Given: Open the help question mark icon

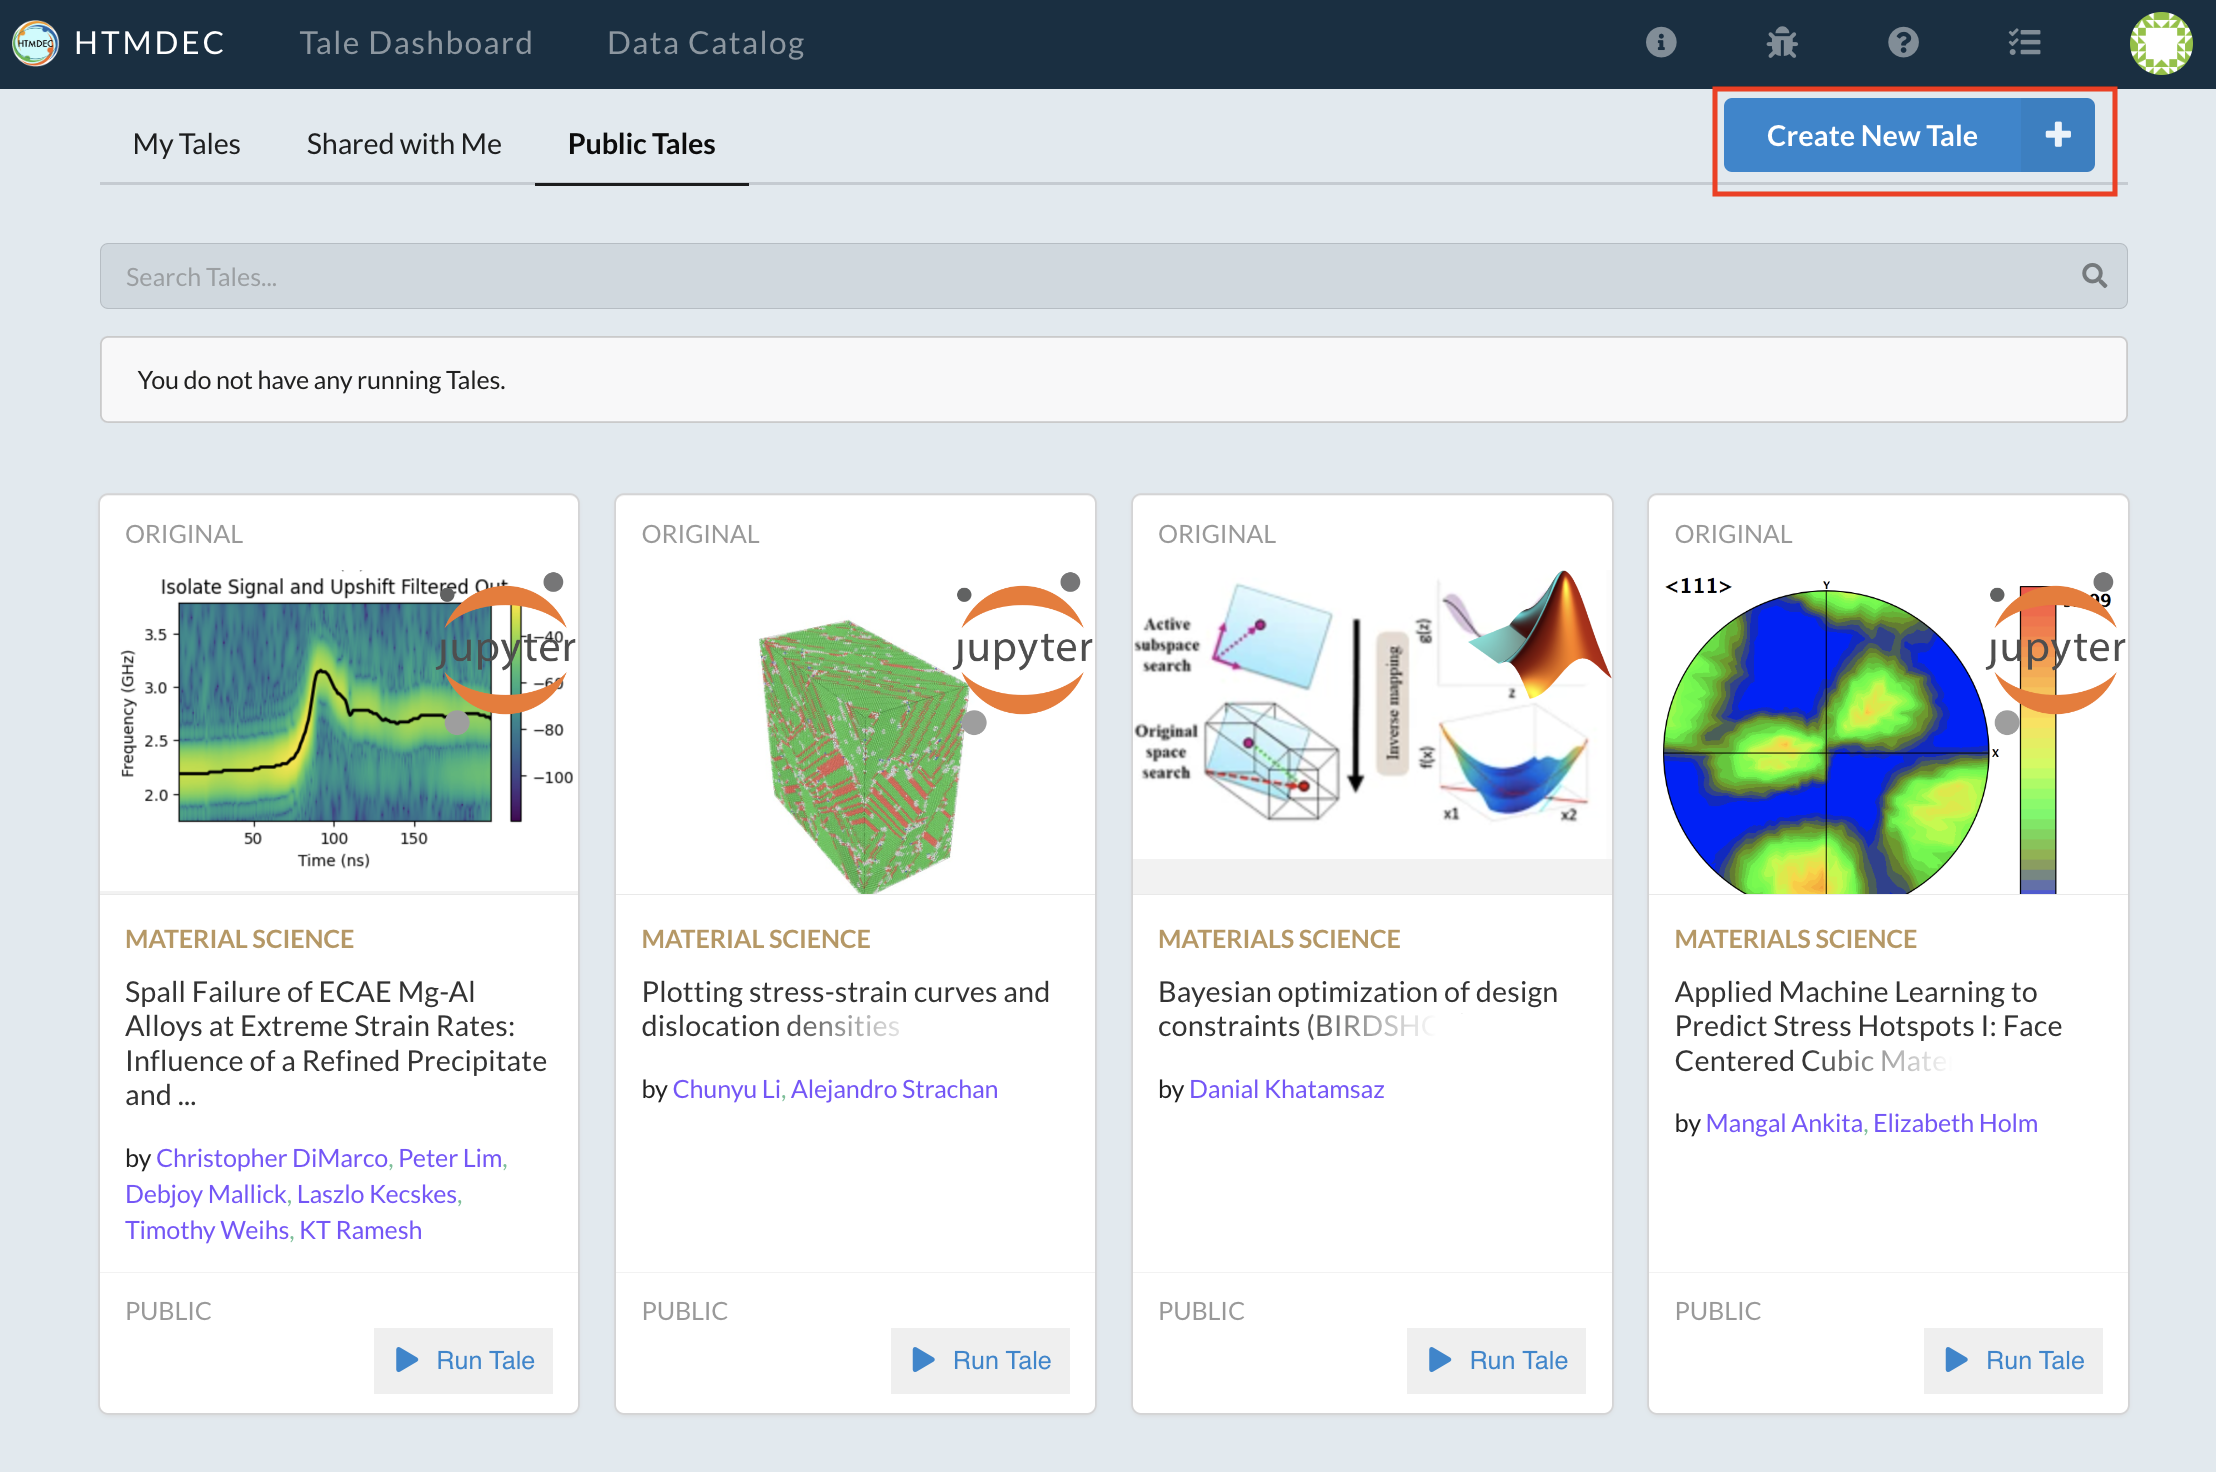Looking at the screenshot, I should 1902,42.
